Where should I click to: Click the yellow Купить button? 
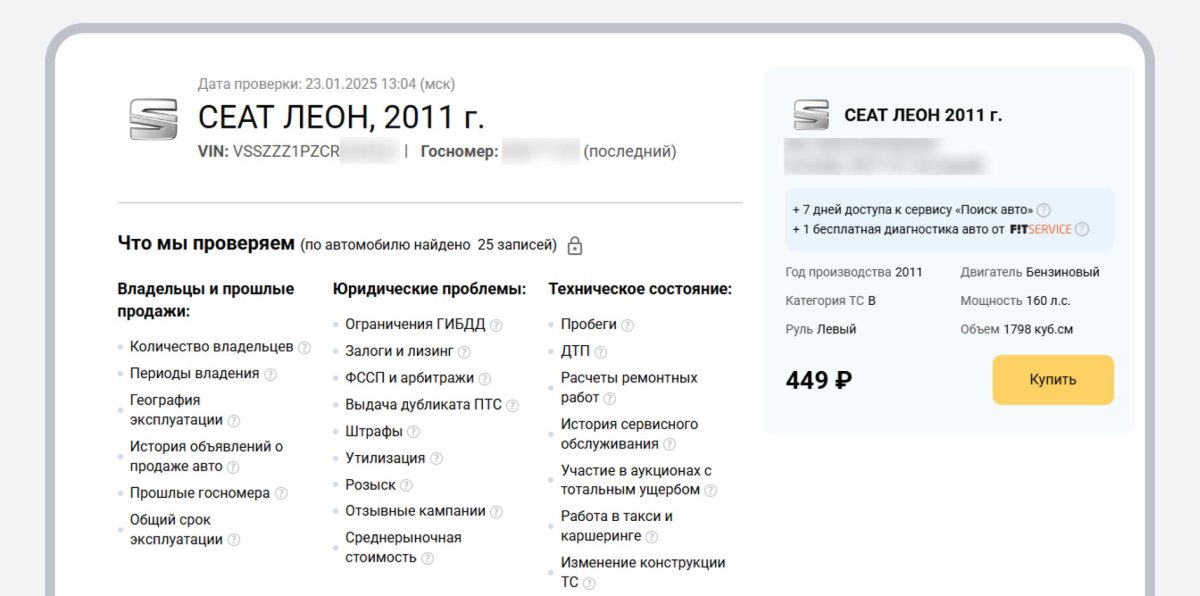1052,380
